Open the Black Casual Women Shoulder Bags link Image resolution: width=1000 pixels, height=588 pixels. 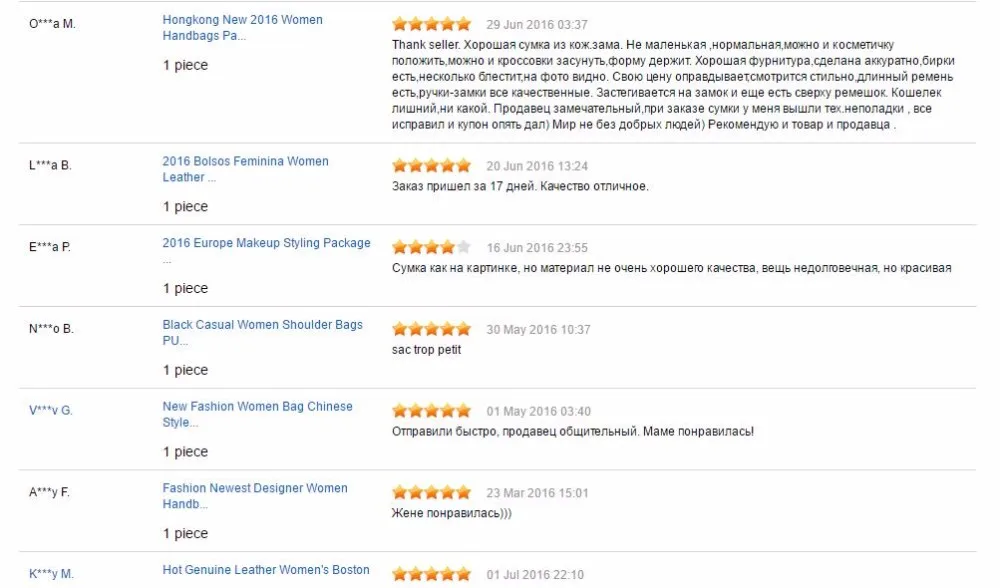262,332
